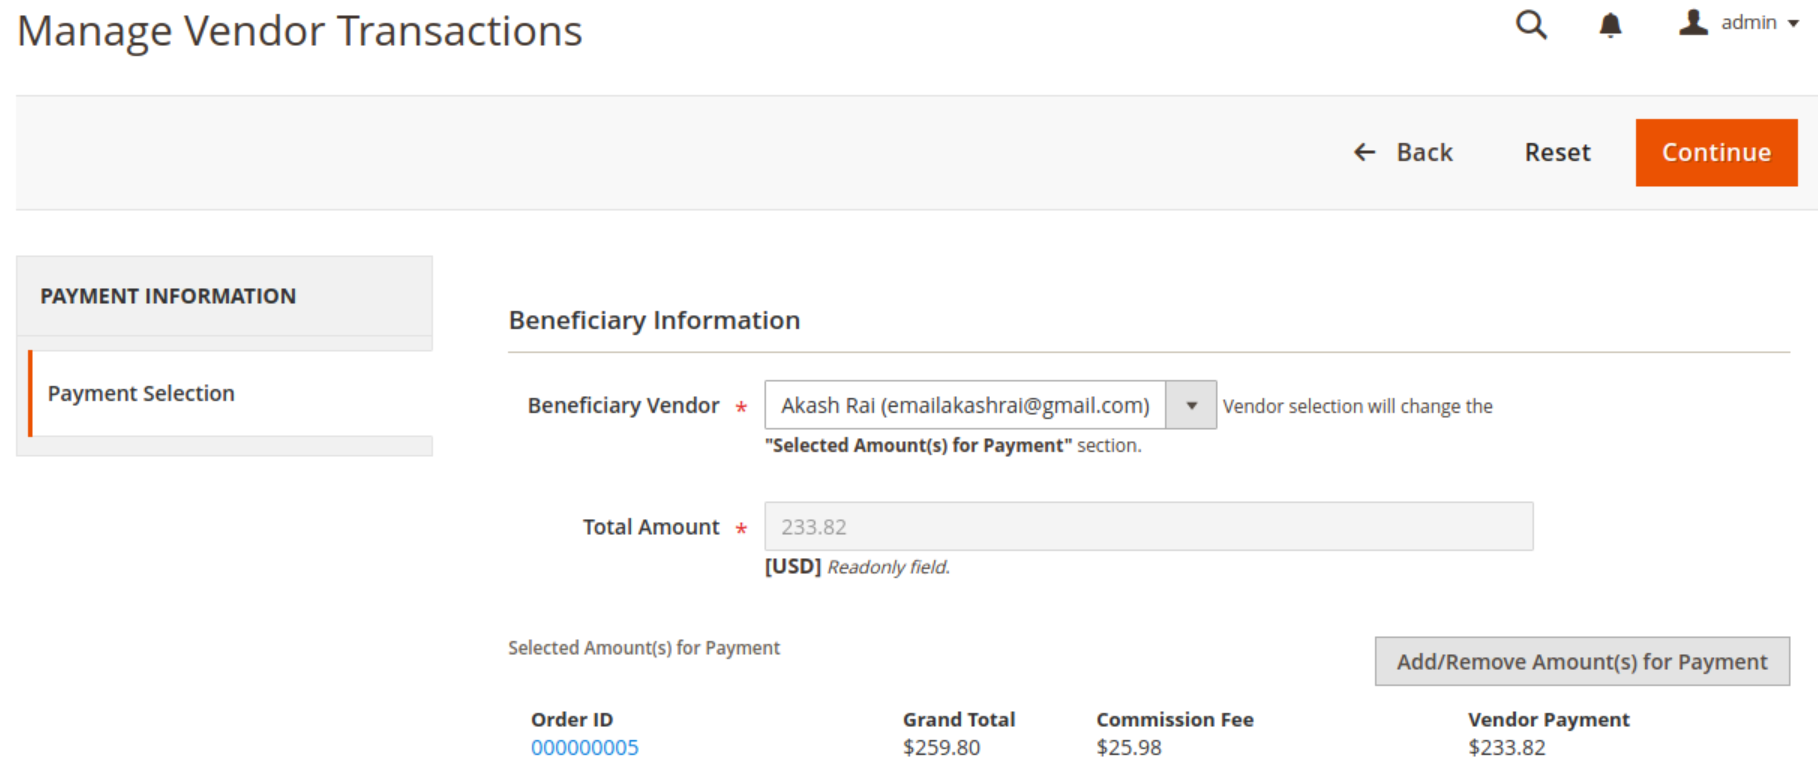Click the Grand Total value $259.80
The image size is (1818, 772).
tap(941, 748)
